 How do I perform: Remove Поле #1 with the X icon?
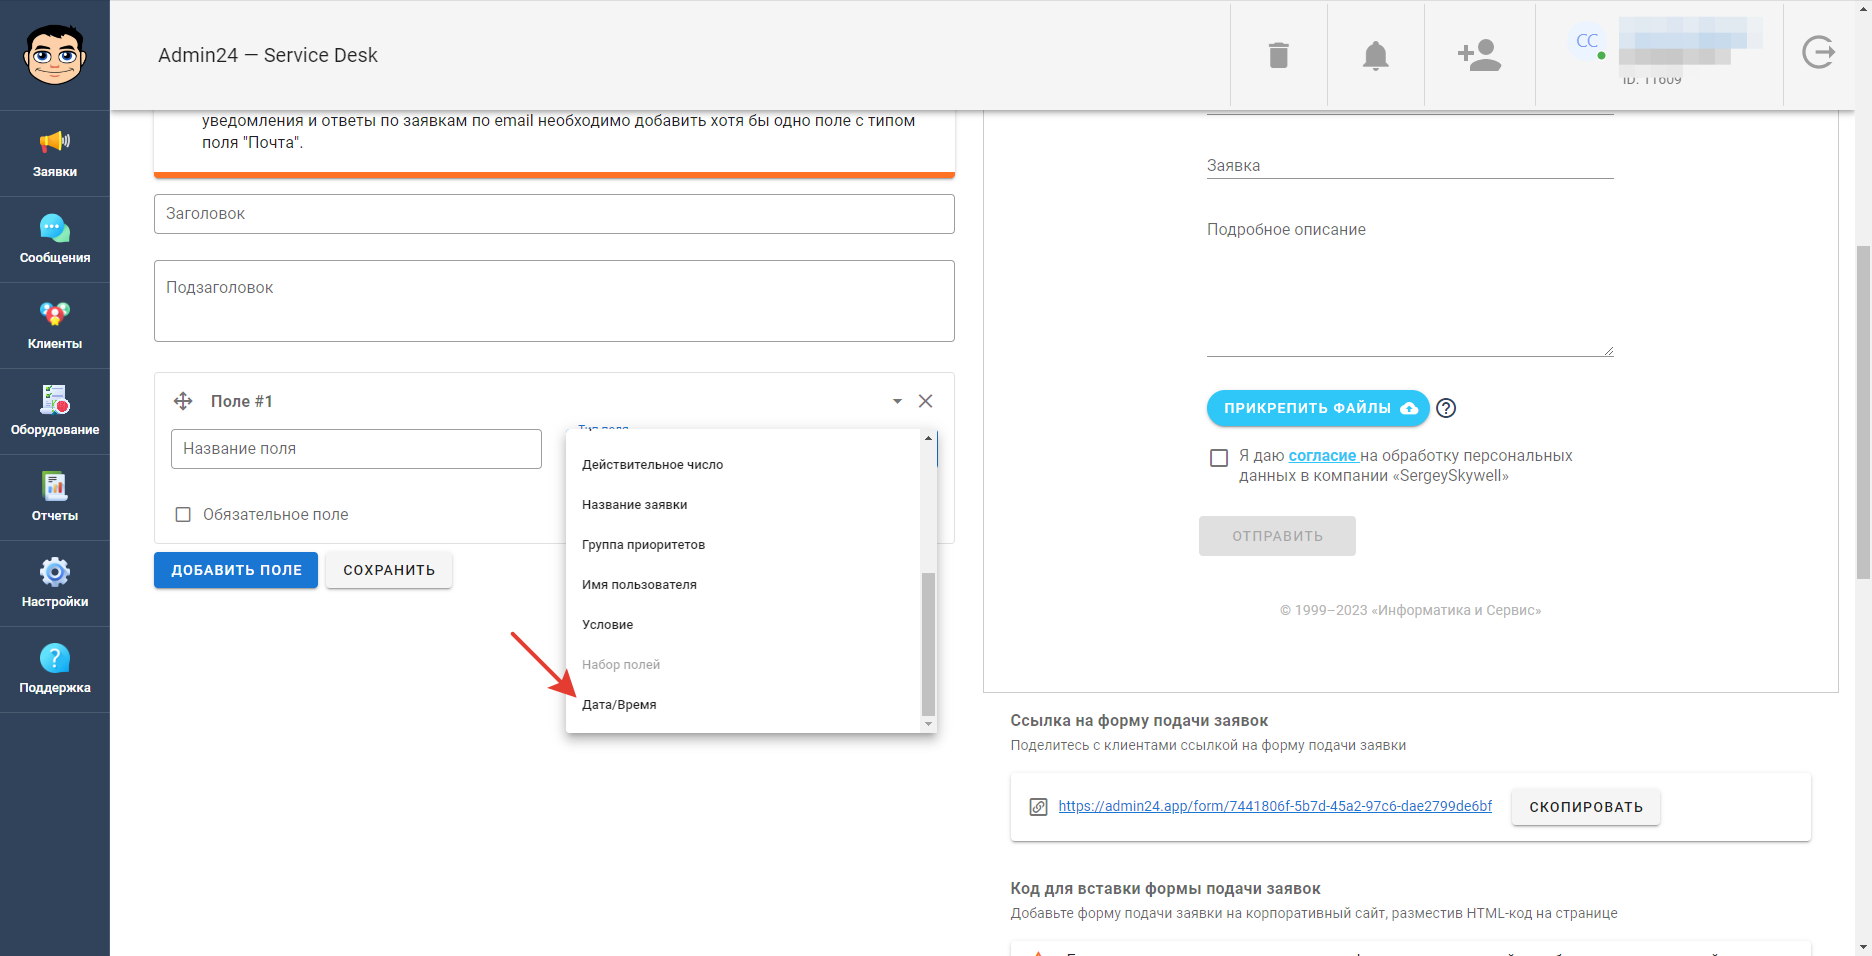coord(926,401)
